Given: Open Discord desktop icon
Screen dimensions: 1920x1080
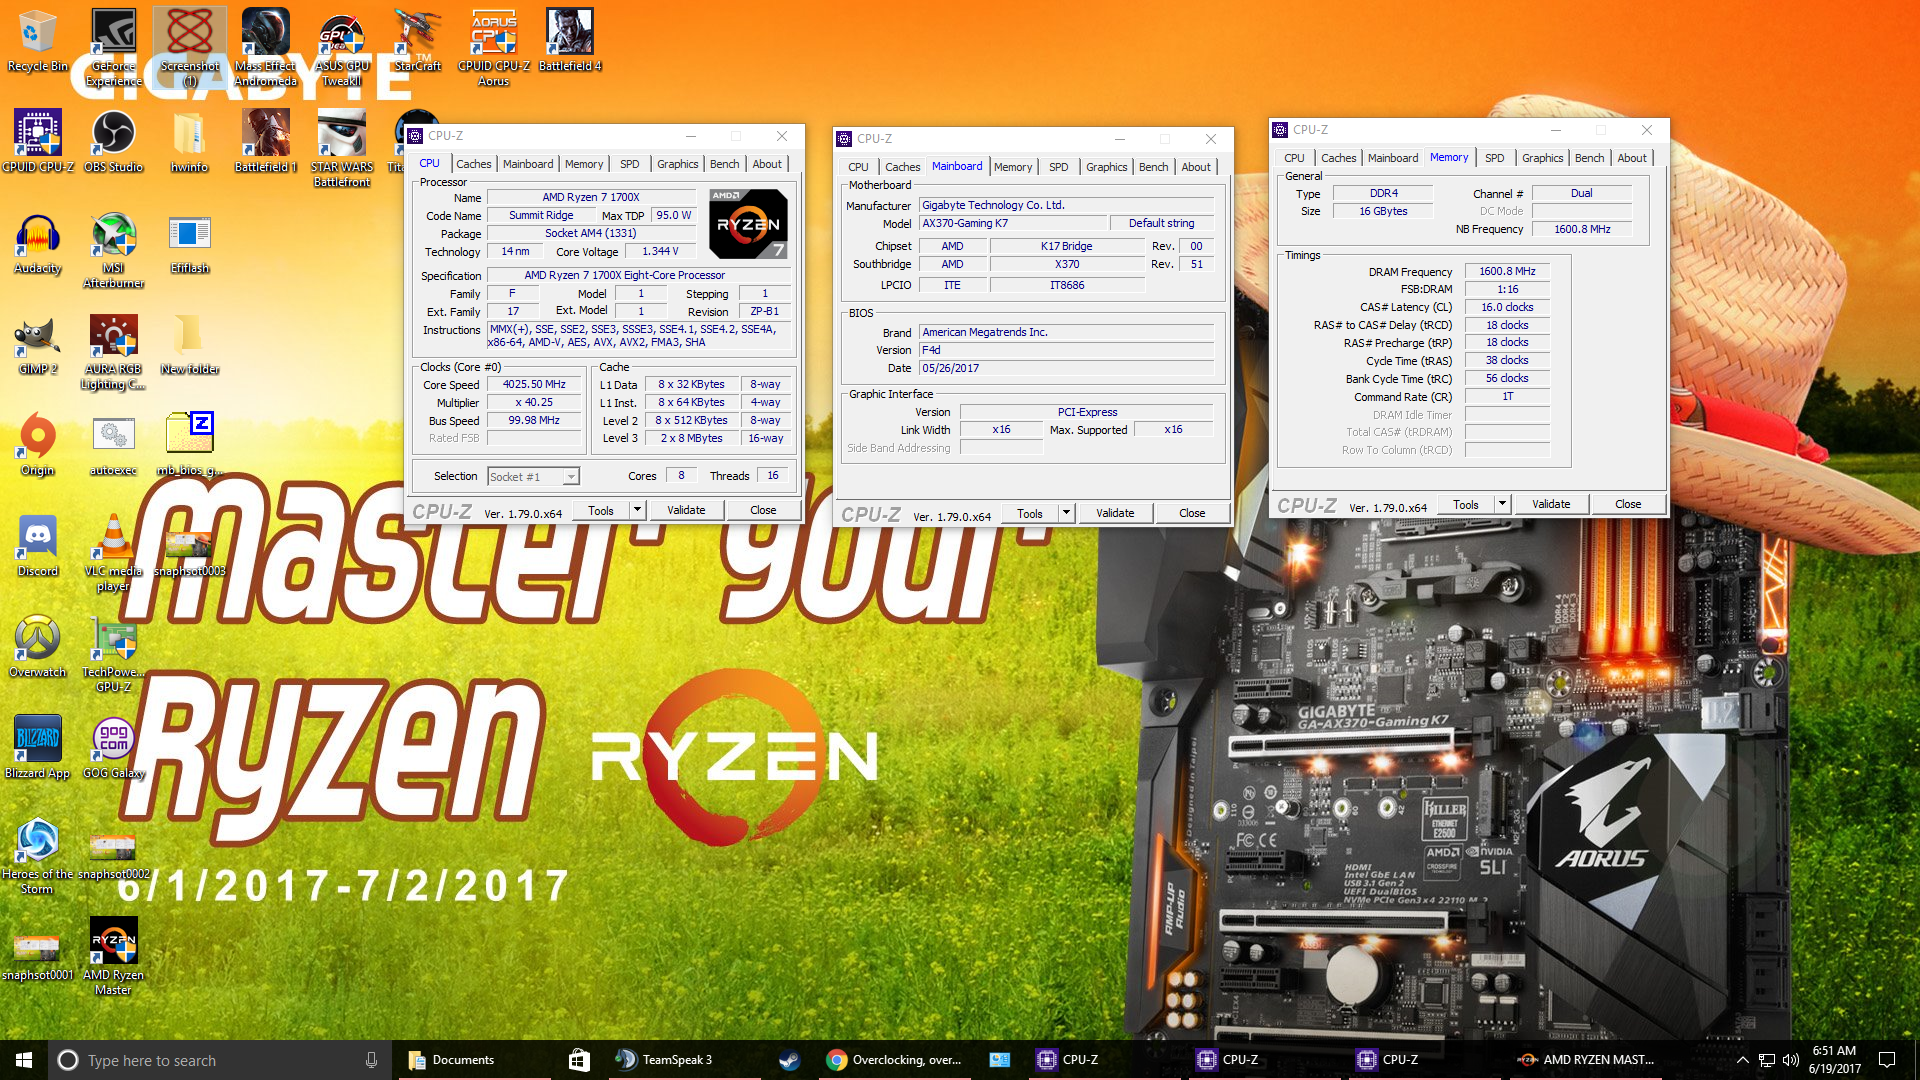Looking at the screenshot, I should pyautogui.click(x=37, y=547).
